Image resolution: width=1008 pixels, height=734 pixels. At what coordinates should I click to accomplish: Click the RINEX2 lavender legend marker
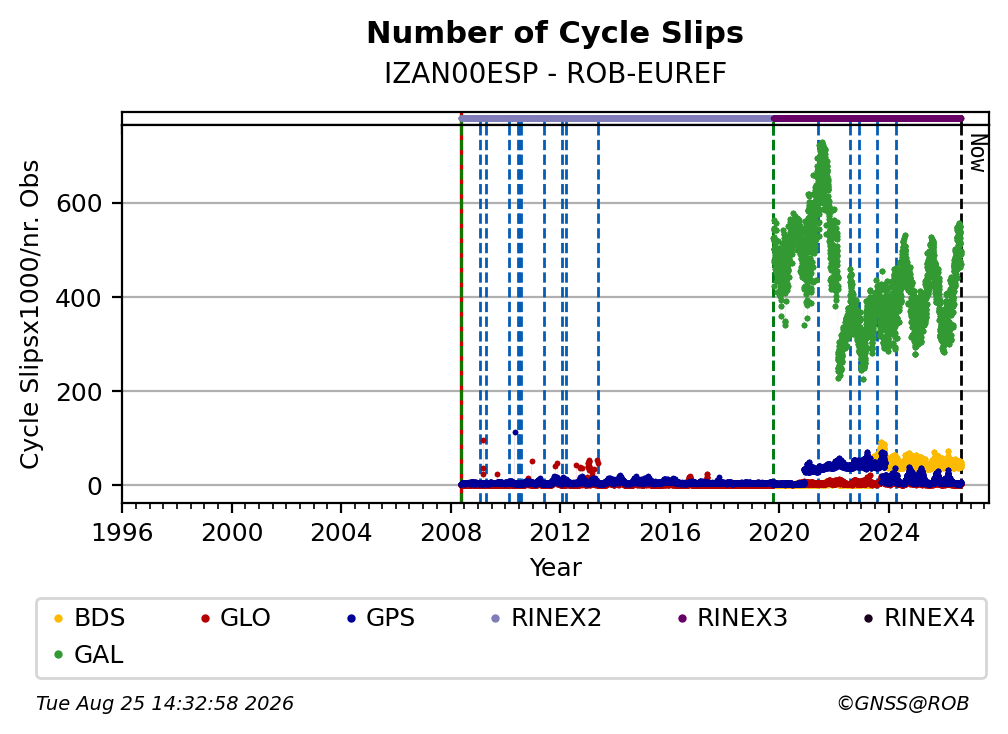point(496,619)
